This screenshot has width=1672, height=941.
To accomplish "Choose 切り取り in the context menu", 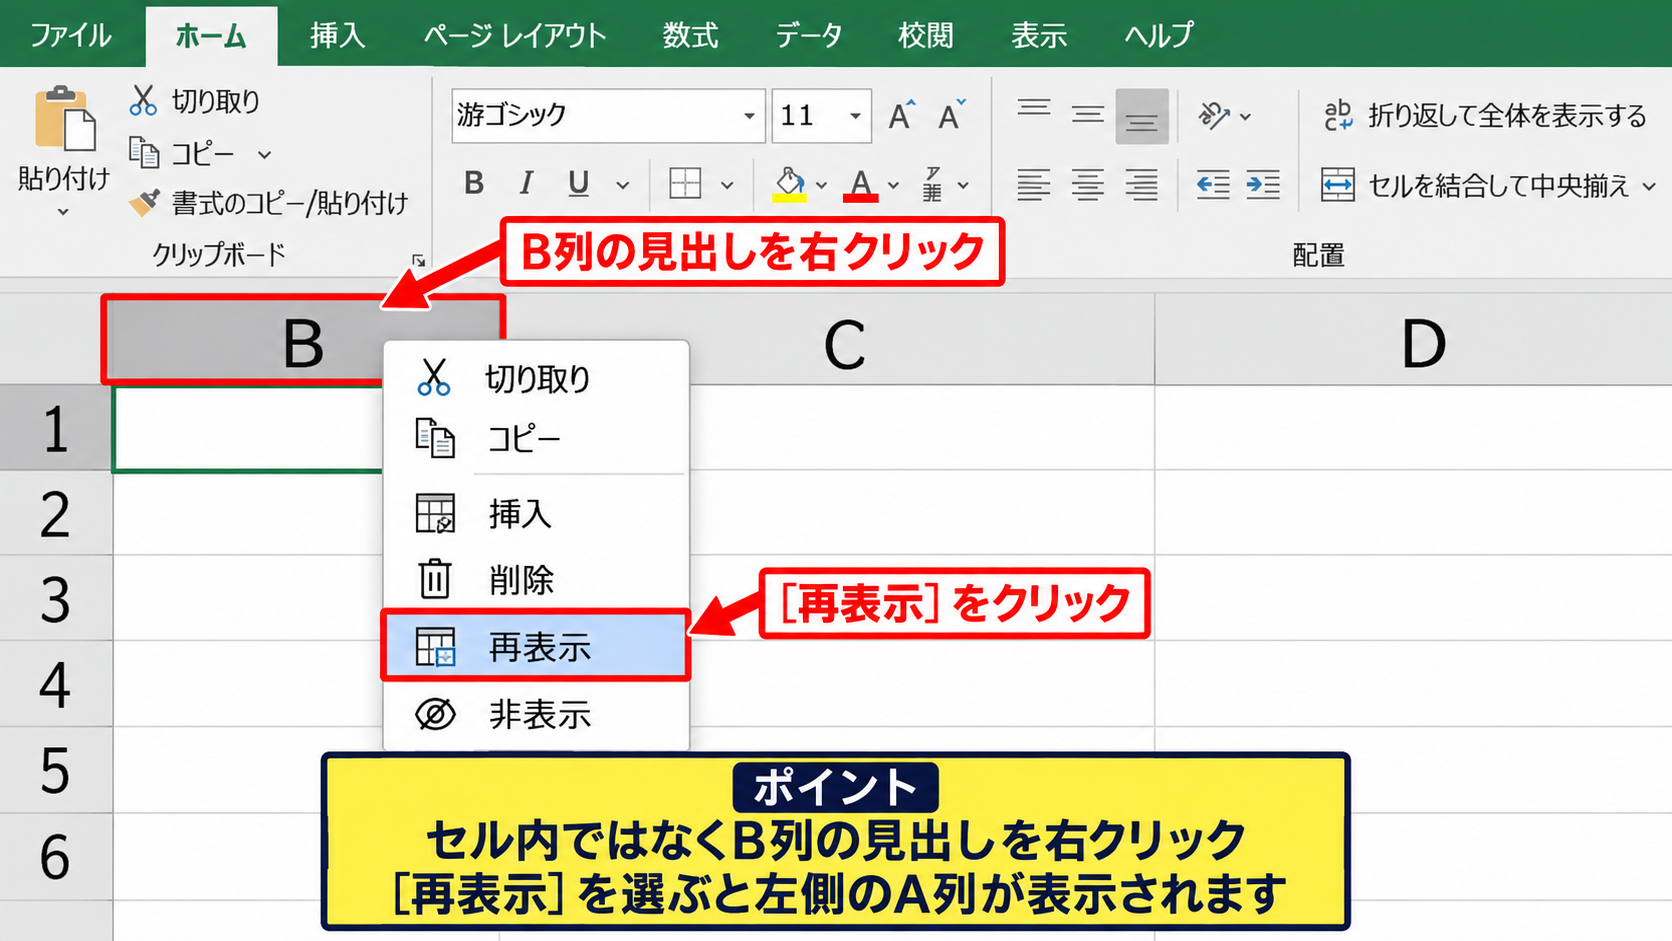I will tap(536, 378).
